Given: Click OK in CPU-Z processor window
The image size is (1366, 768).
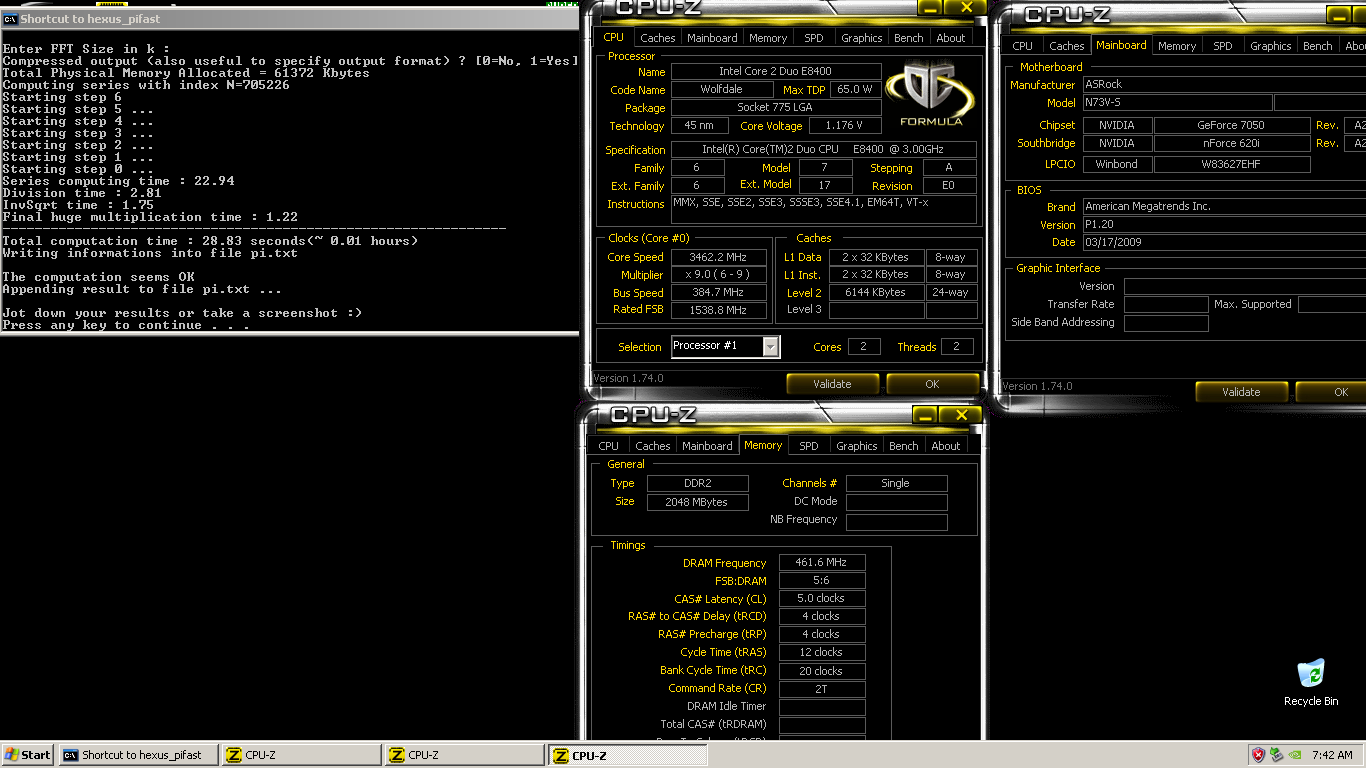Looking at the screenshot, I should point(932,384).
